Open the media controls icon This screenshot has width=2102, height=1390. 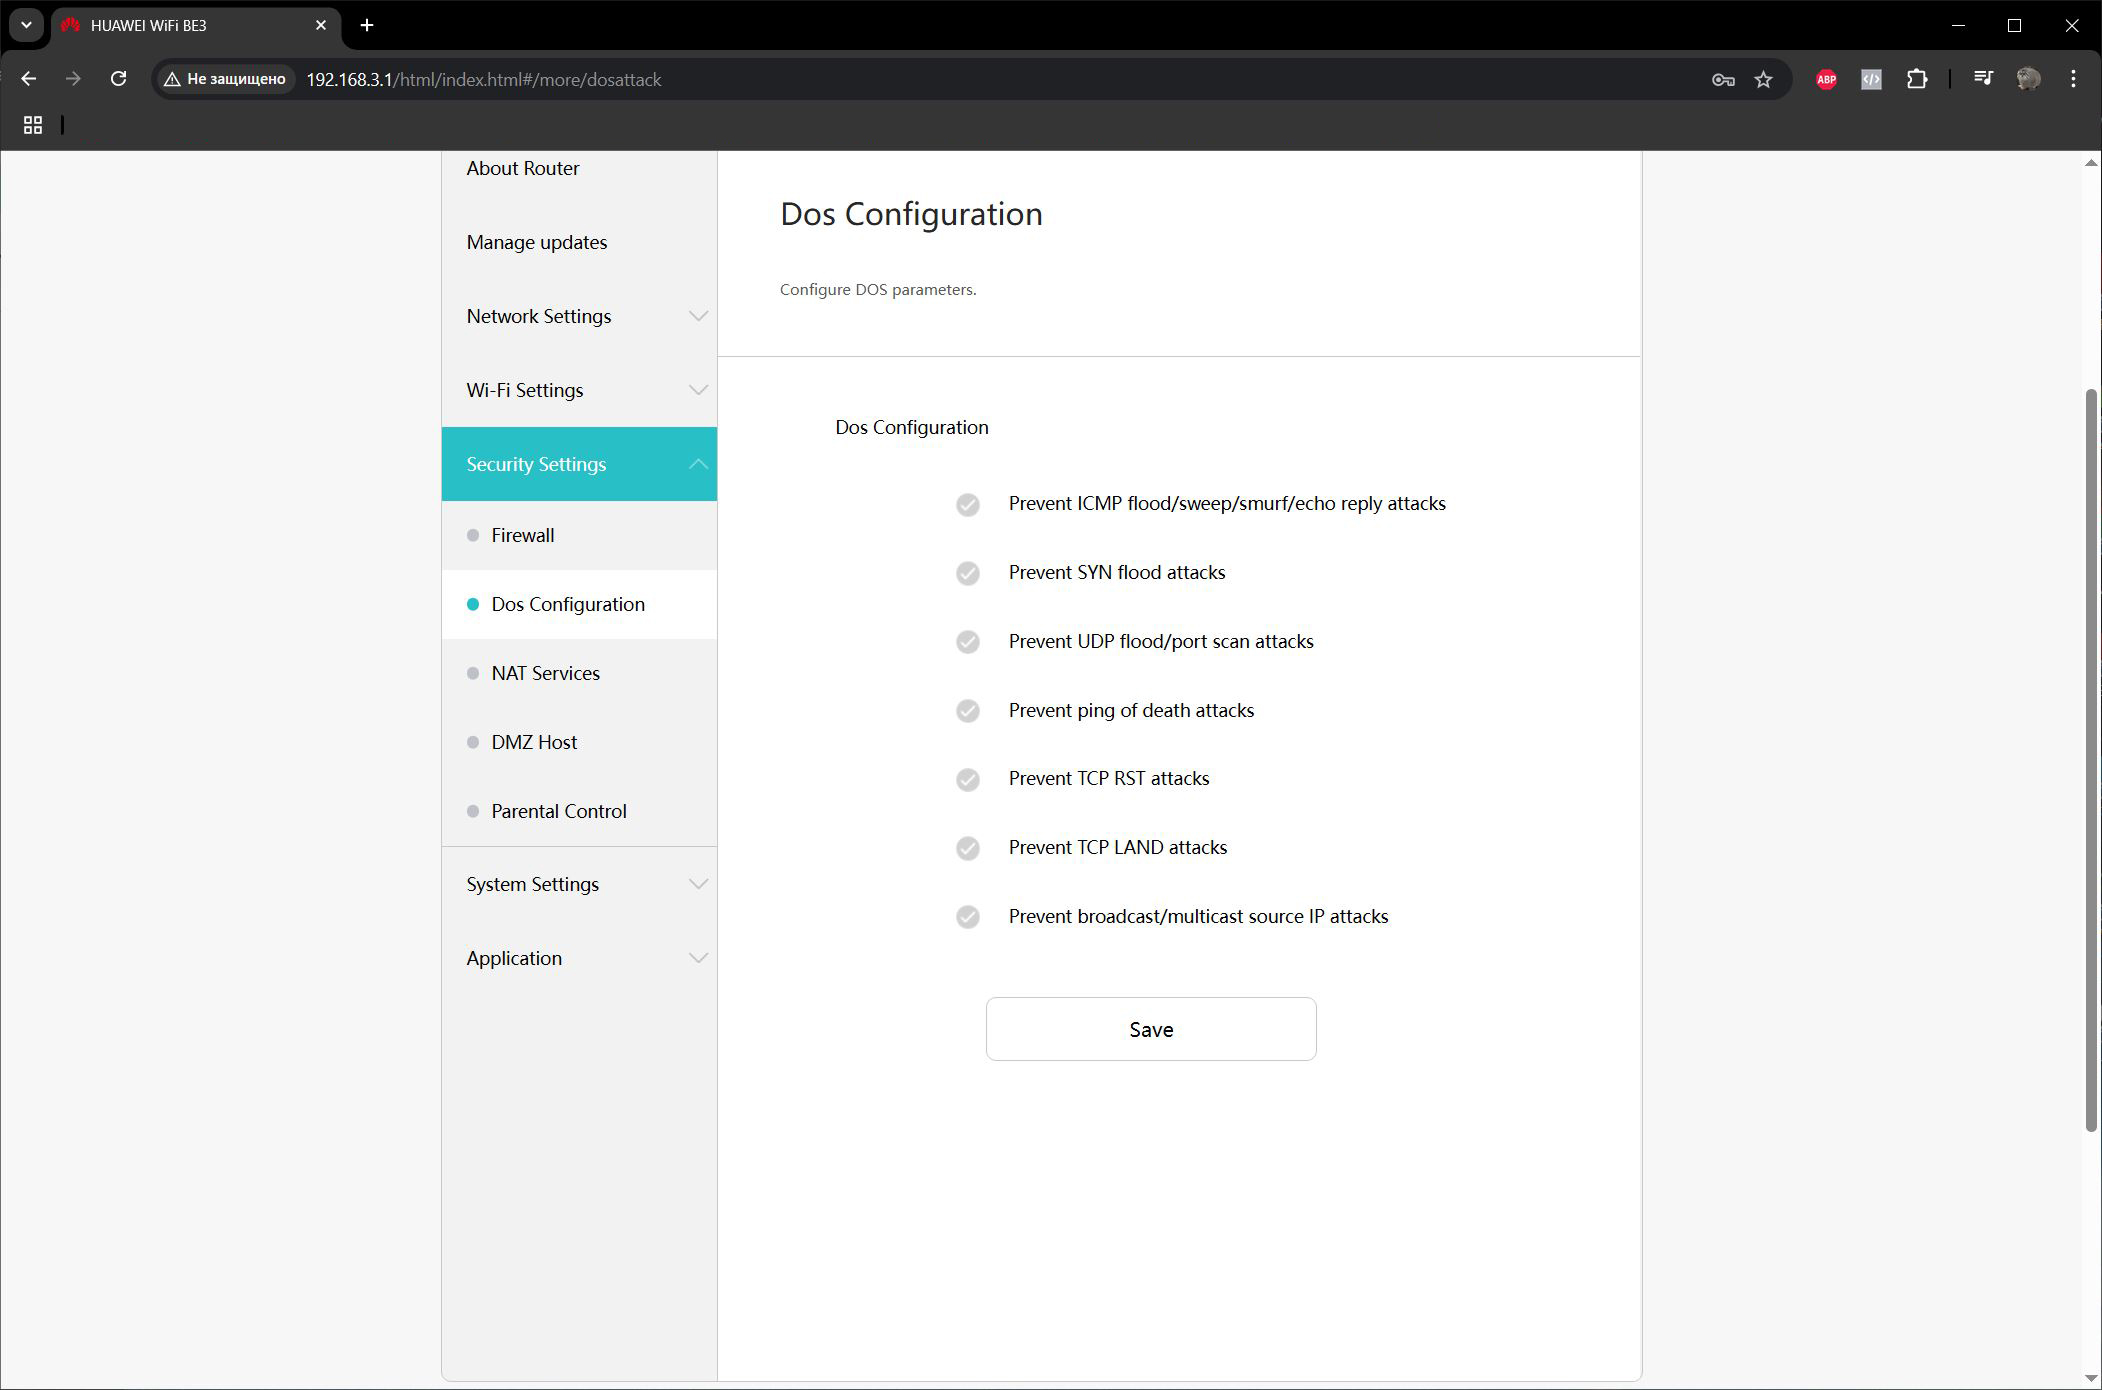1983,78
